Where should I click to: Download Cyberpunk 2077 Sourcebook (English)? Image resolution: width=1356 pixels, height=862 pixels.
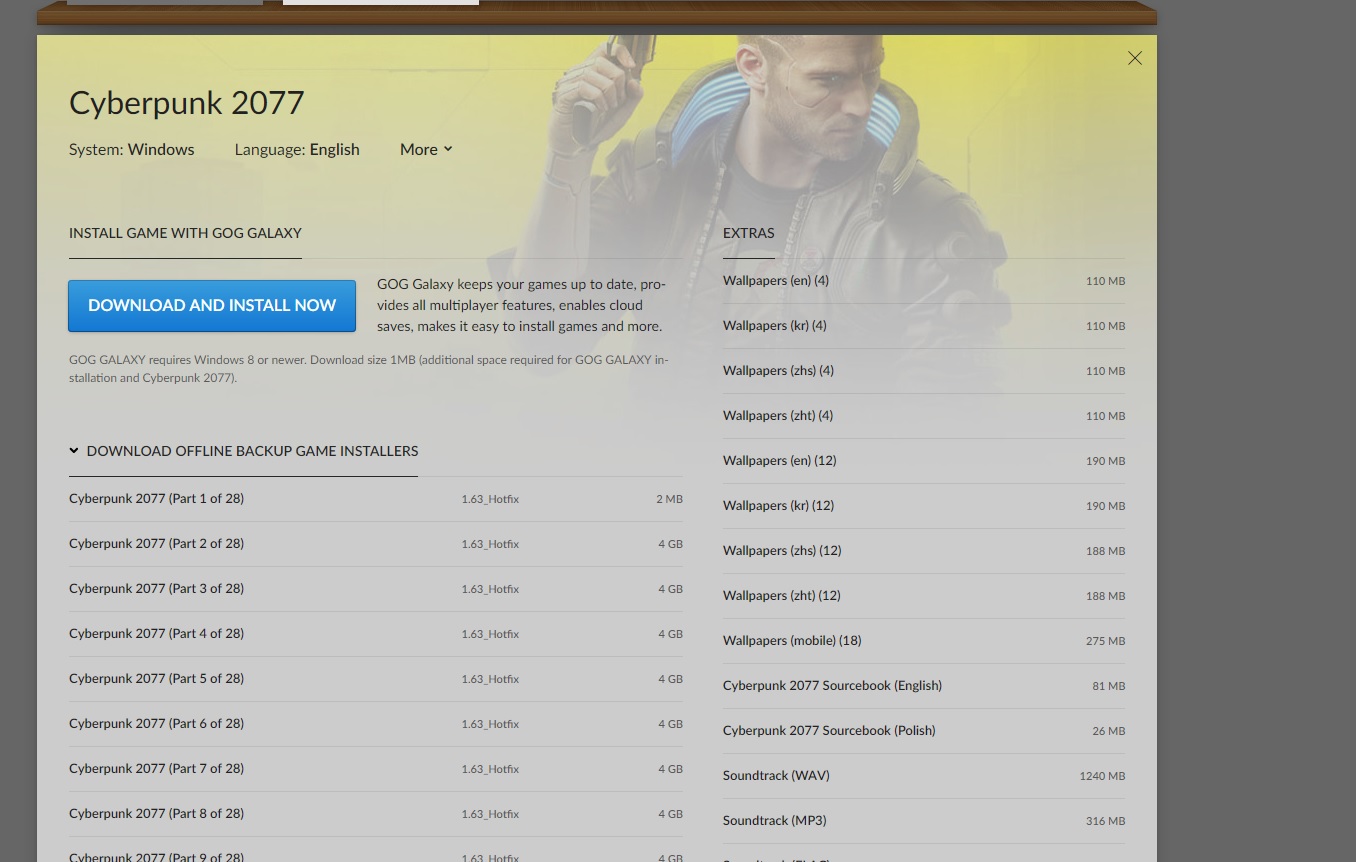(x=924, y=686)
